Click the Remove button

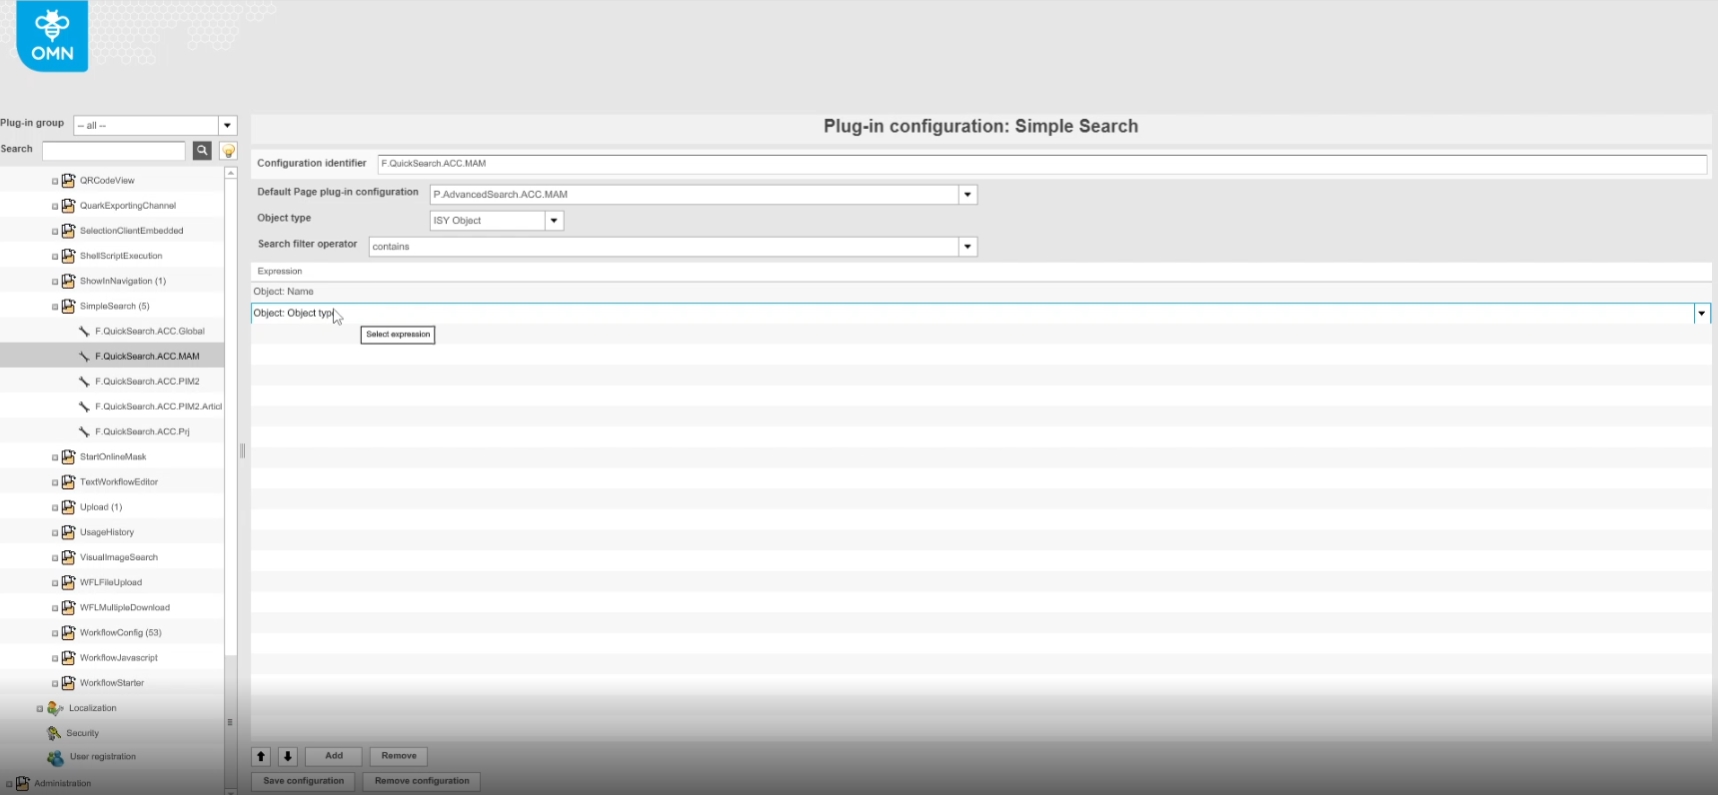click(x=399, y=756)
